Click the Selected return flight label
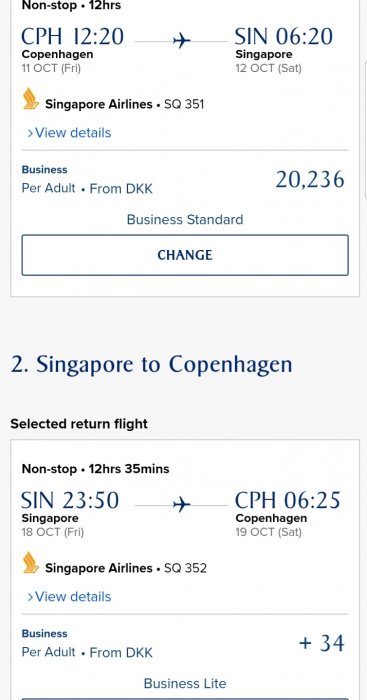The height and width of the screenshot is (700, 367). (79, 424)
